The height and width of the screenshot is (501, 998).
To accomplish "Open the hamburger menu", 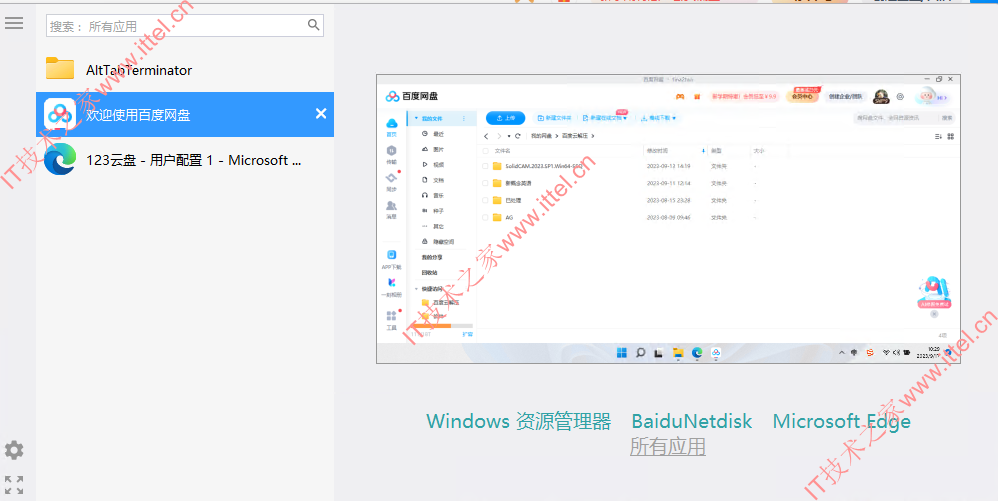I will tap(14, 24).
